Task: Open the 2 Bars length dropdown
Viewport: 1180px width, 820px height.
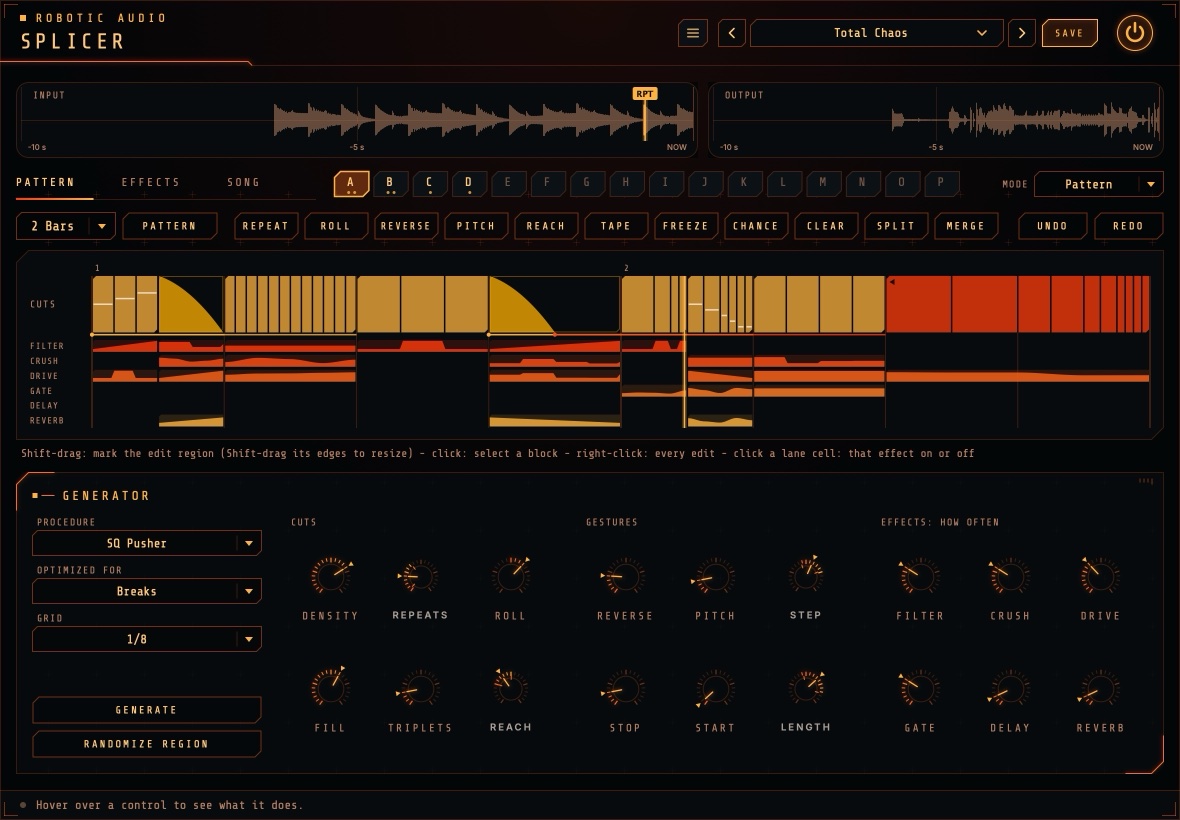Action: (x=65, y=226)
